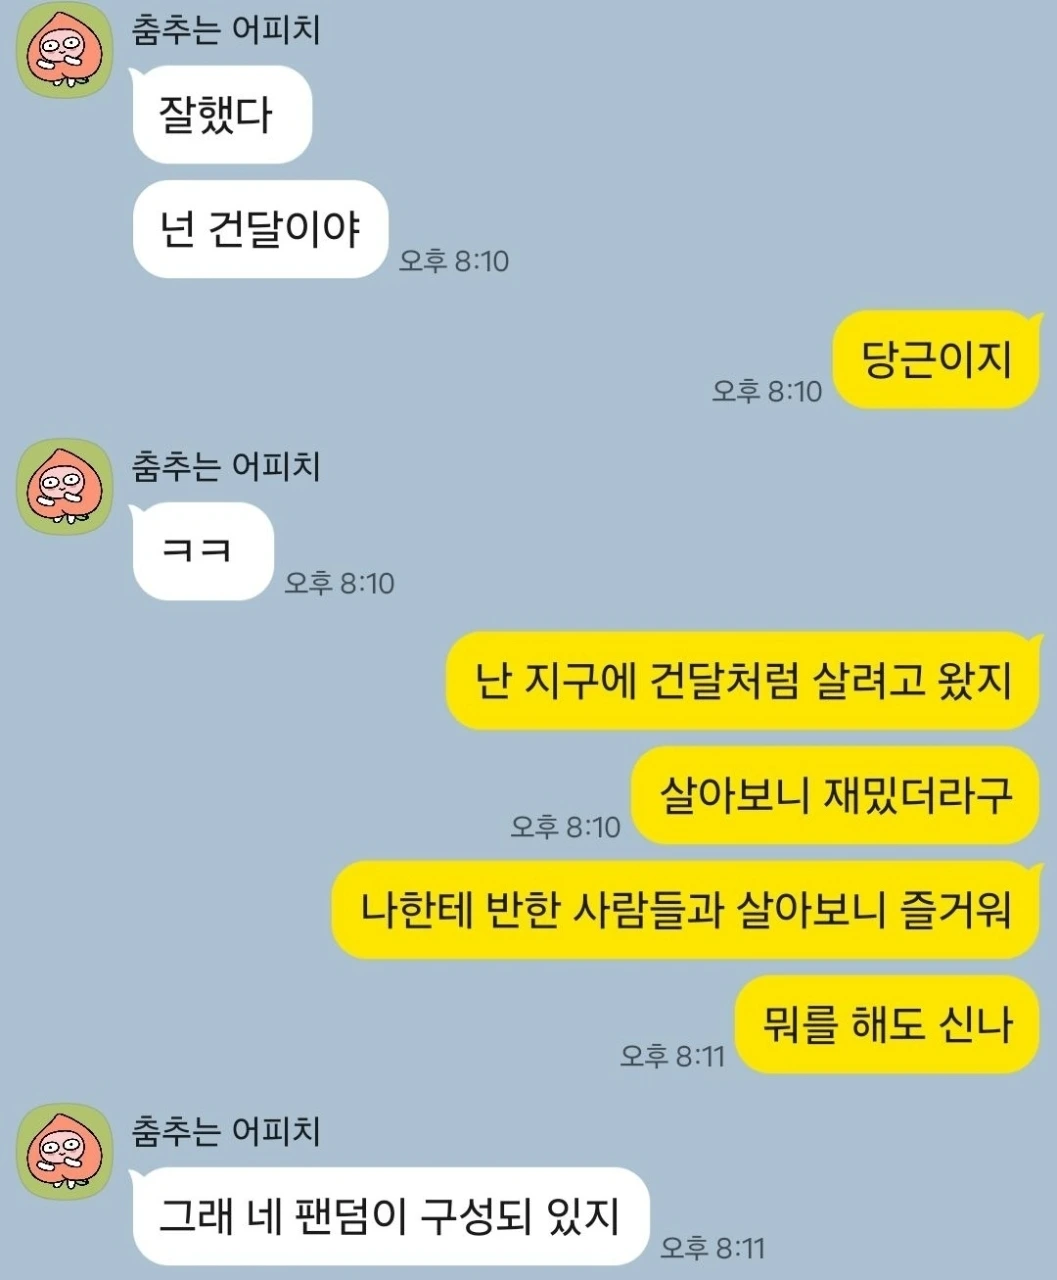Select the '그래 네 팬덤이 구성되 있지' bubble
This screenshot has height=1280, width=1057.
pos(390,1216)
